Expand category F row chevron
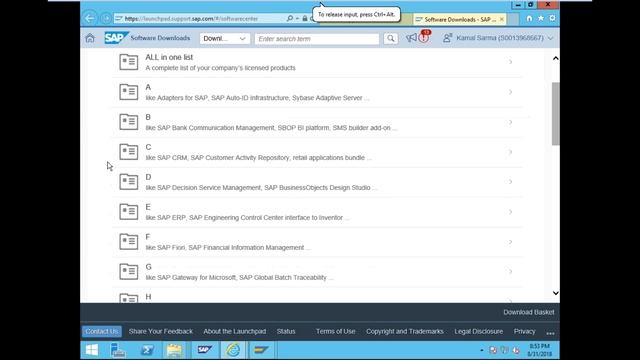Viewport: 640px width, 360px height. point(510,242)
